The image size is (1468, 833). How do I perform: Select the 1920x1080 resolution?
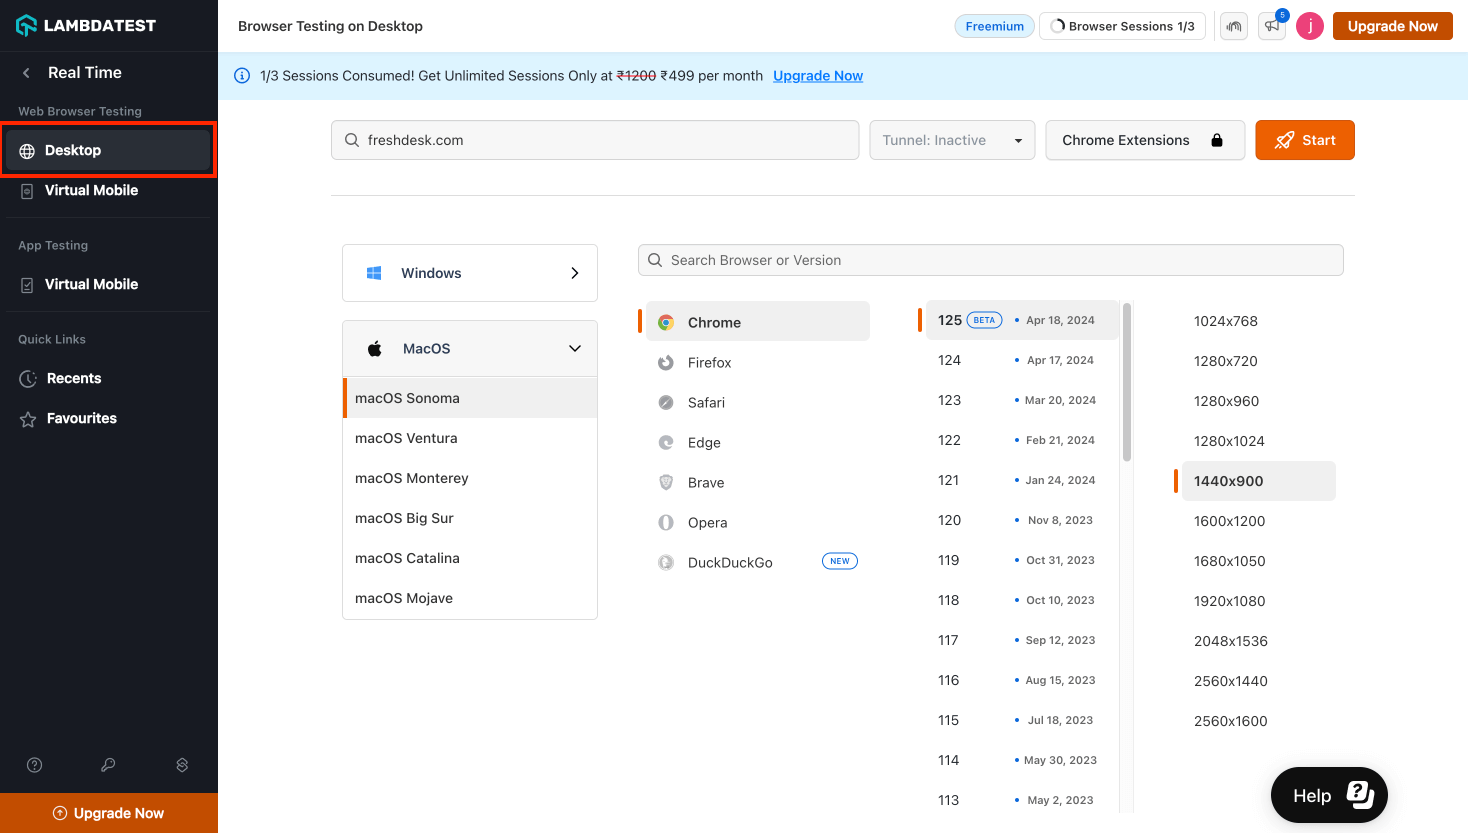tap(1229, 601)
